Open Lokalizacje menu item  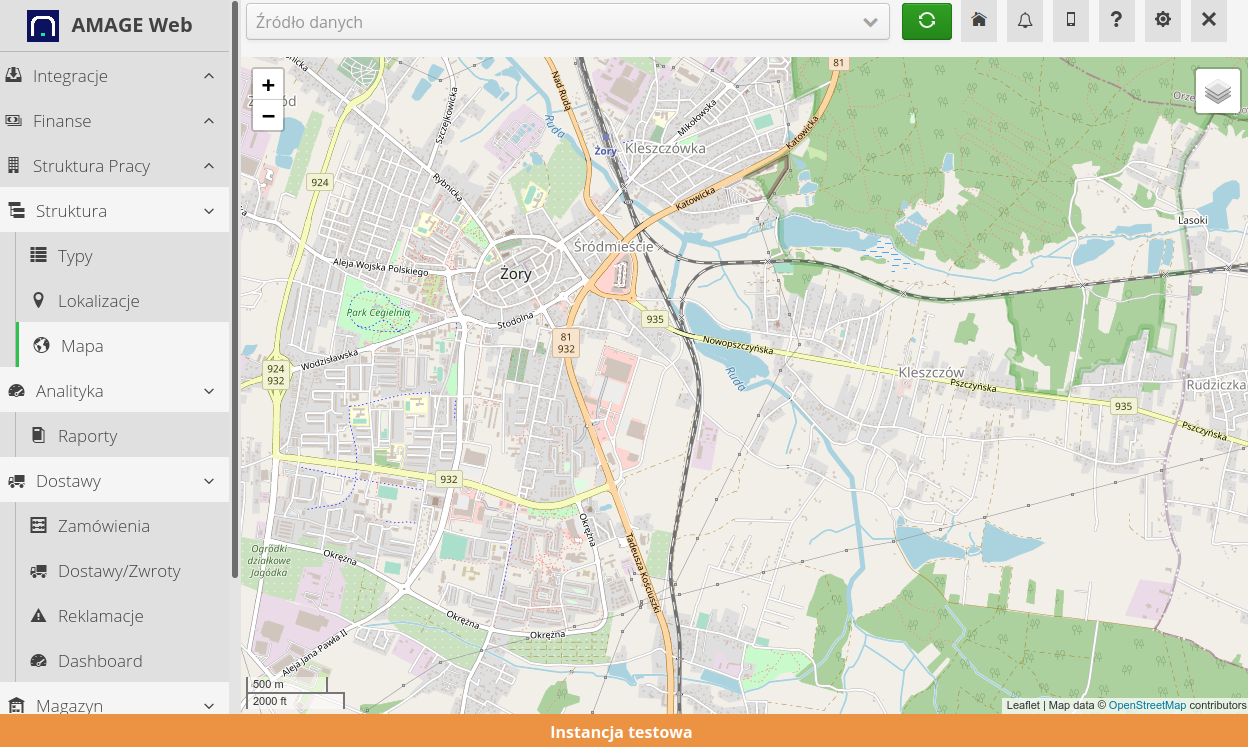[x=98, y=301]
